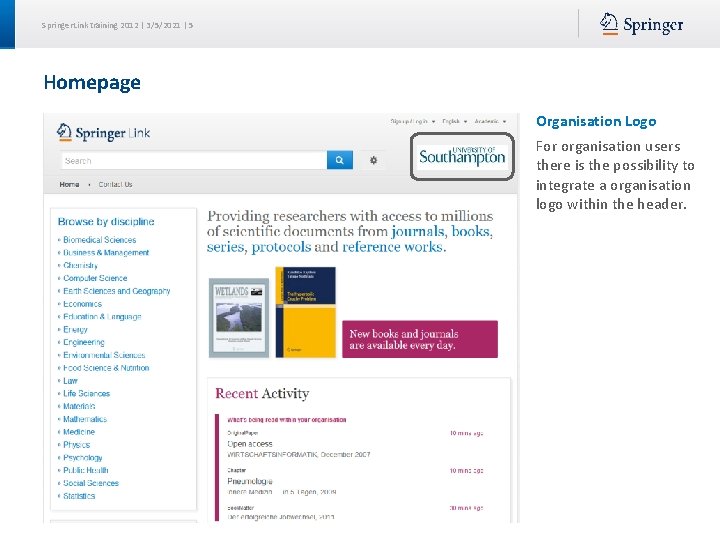Browse Environmental Sciences discipline

[104, 355]
